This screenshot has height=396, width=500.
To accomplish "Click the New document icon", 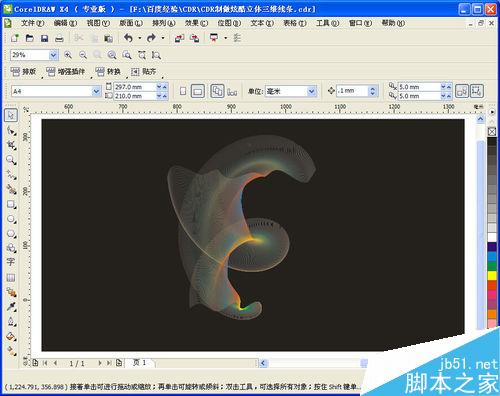I will point(15,38).
